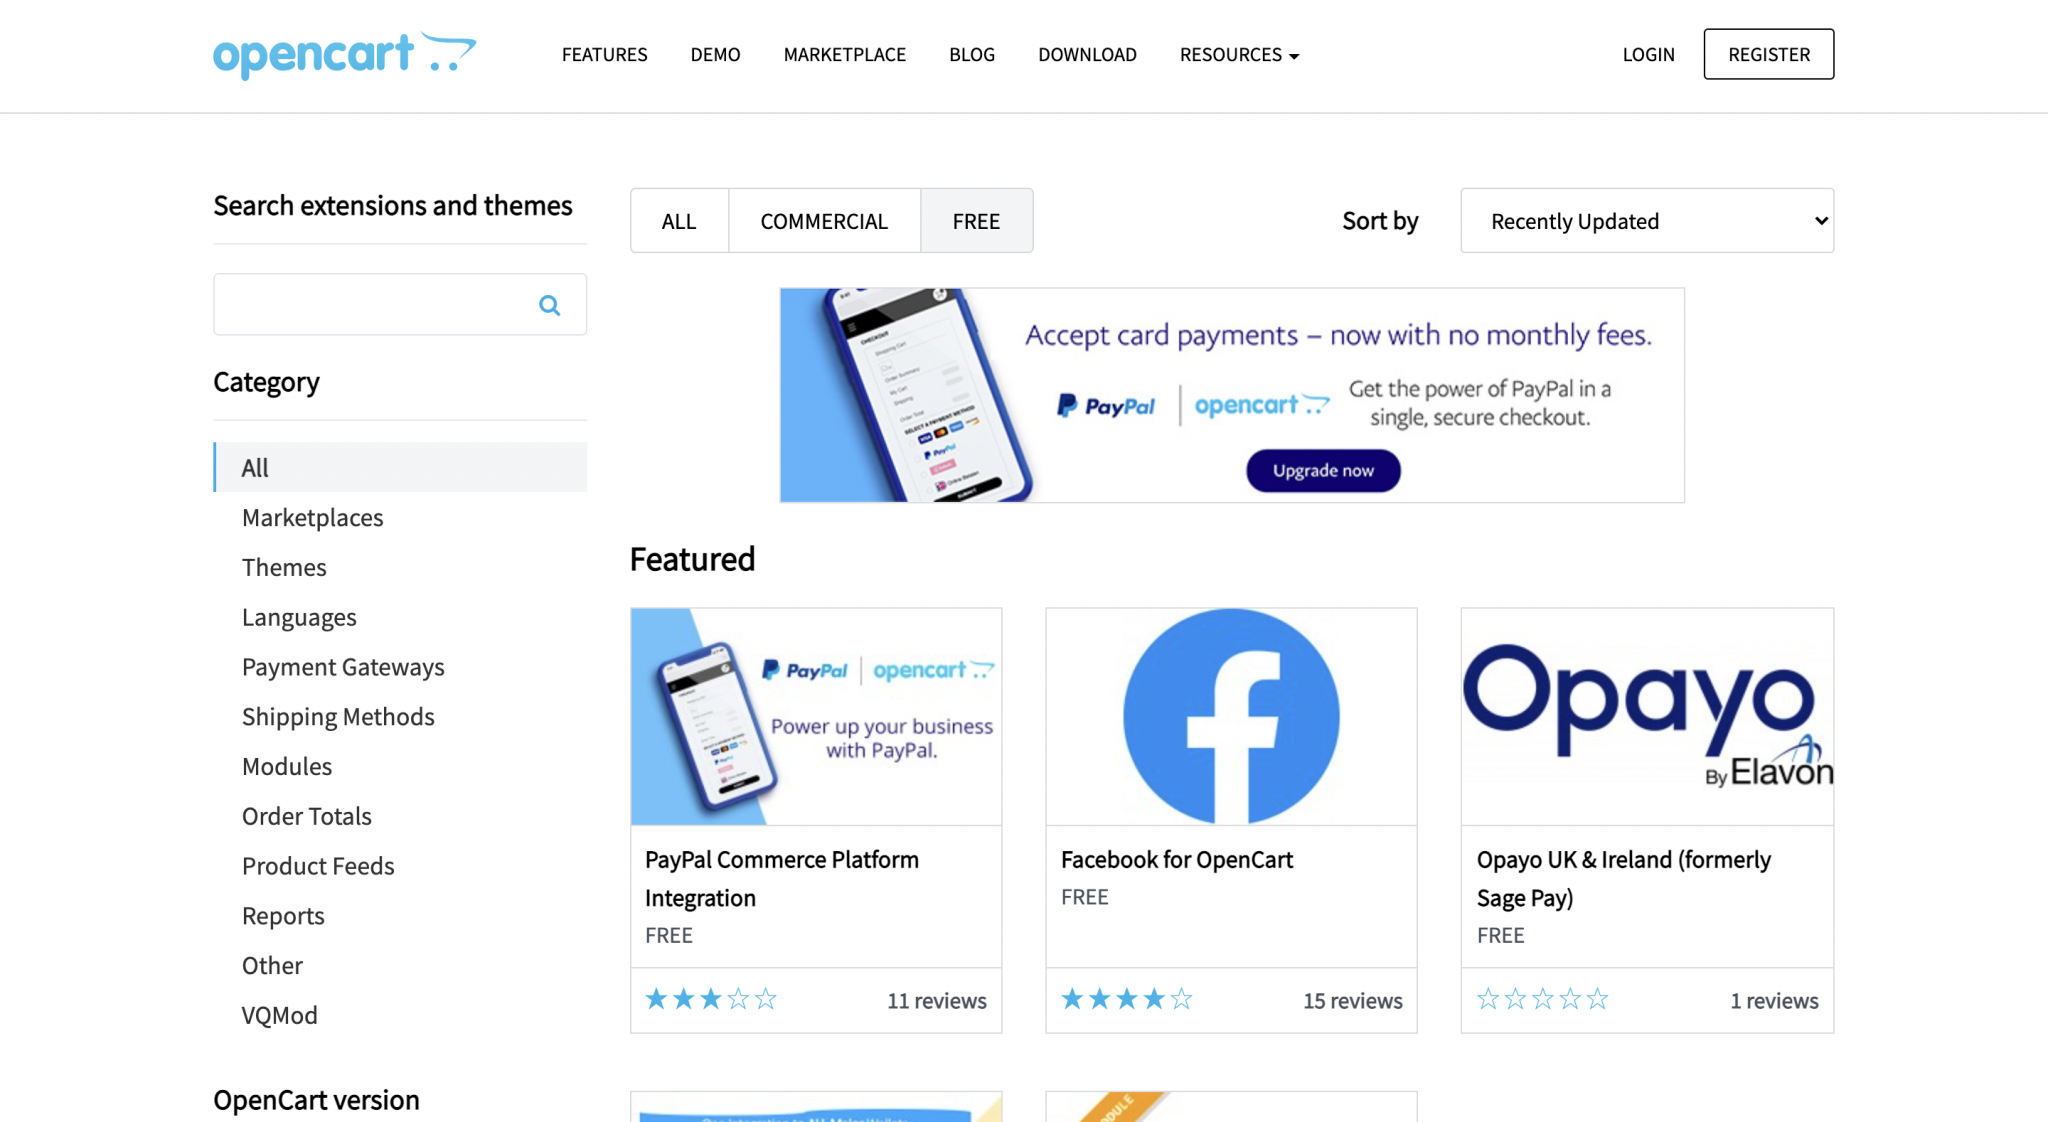Click the PayPal Commerce Platform thumbnail image
The height and width of the screenshot is (1122, 2048).
[815, 716]
